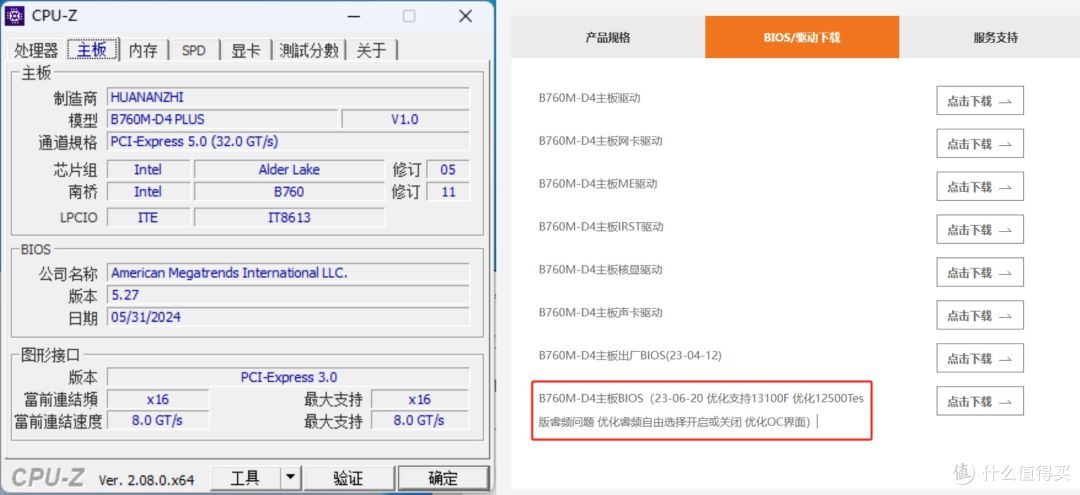Viewport: 1080px width, 495px height.
Task: Click the V1.0 revision field
Action: (x=405, y=119)
